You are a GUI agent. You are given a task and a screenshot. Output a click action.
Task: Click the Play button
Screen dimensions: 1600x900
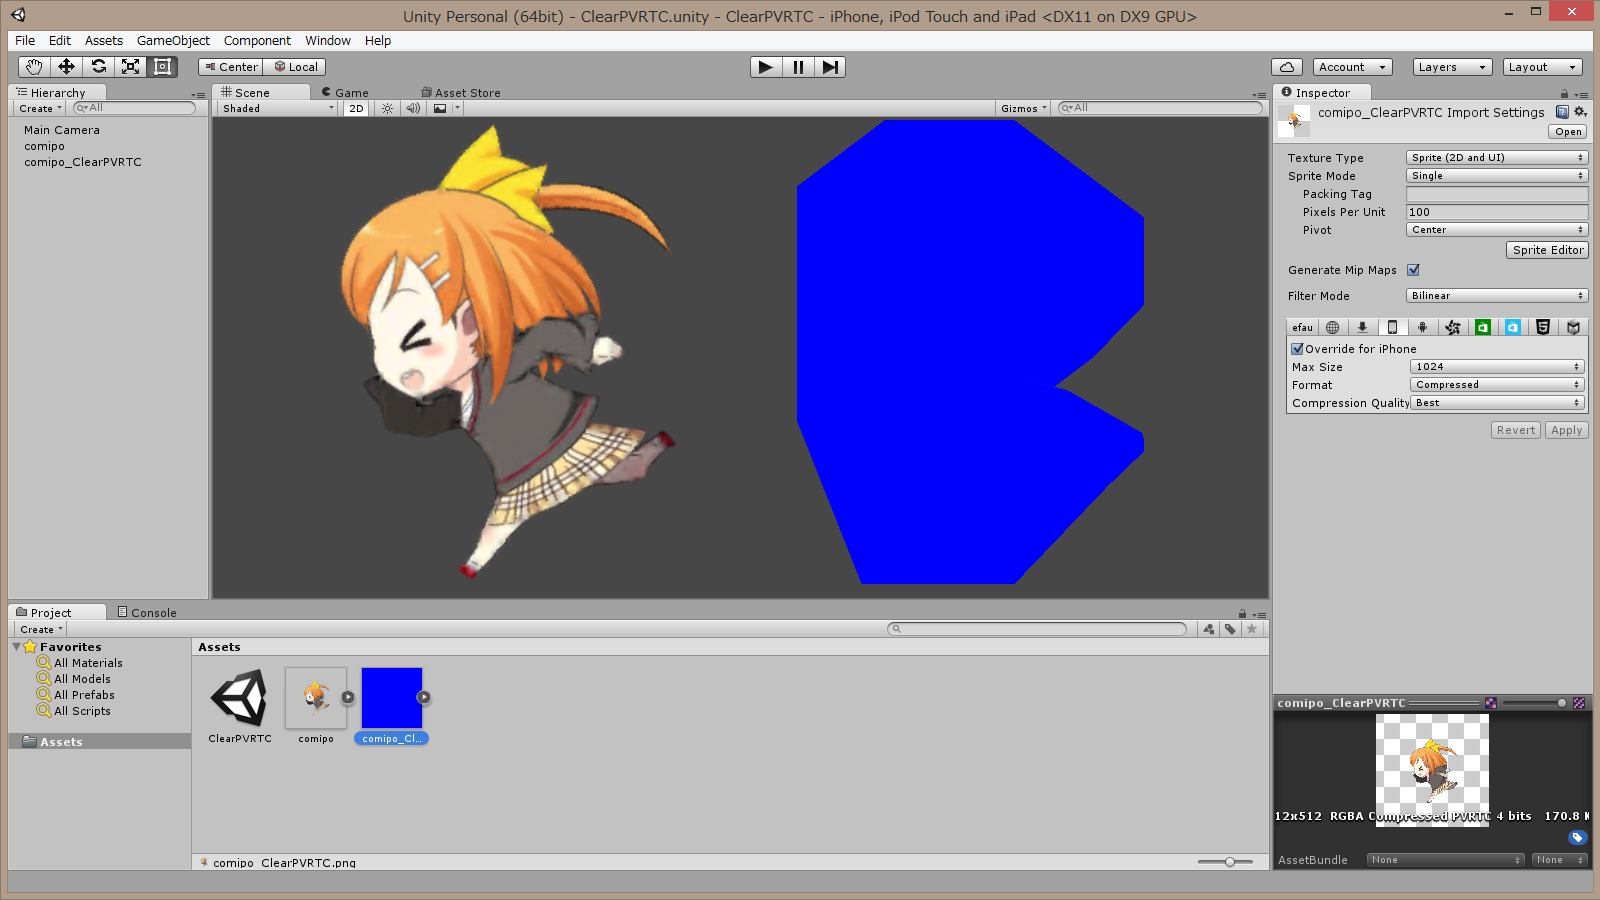click(766, 67)
